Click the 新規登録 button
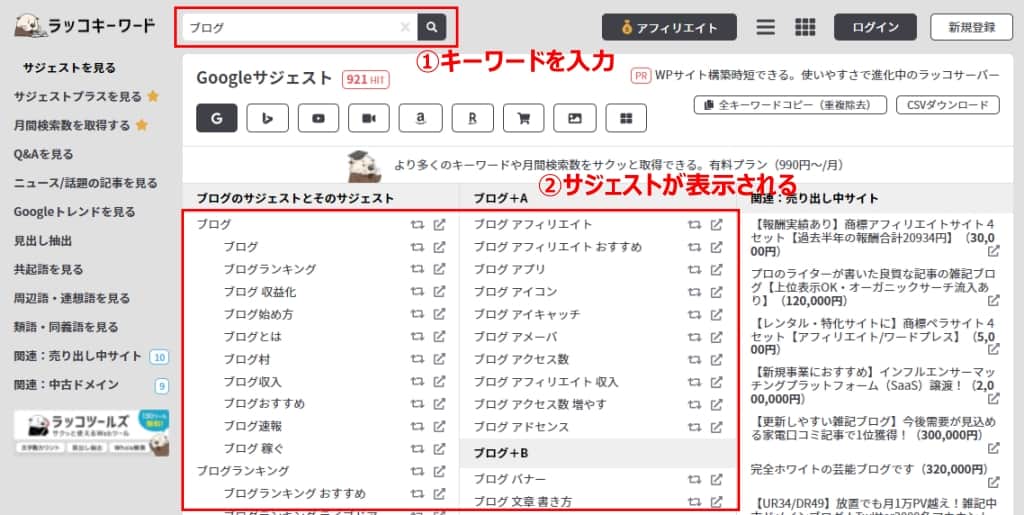1024x515 pixels. pos(972,27)
